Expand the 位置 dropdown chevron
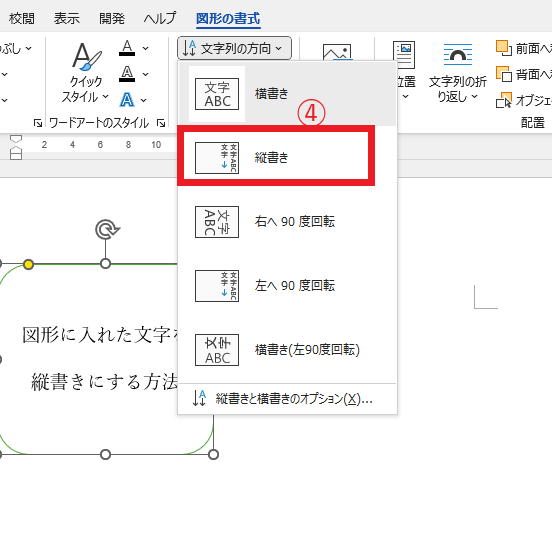This screenshot has height=540, width=552. coord(406,96)
